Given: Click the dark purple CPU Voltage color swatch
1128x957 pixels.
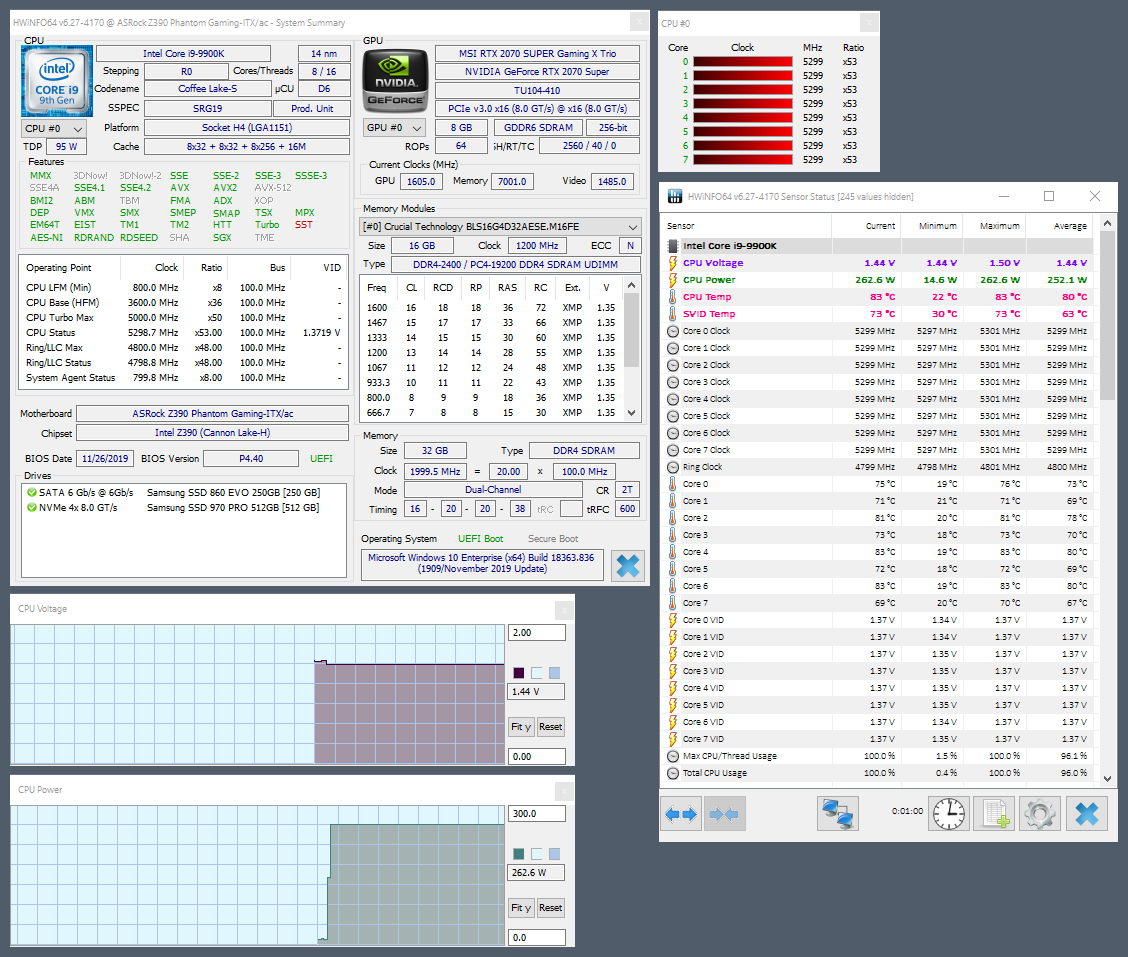Looking at the screenshot, I should (x=518, y=673).
